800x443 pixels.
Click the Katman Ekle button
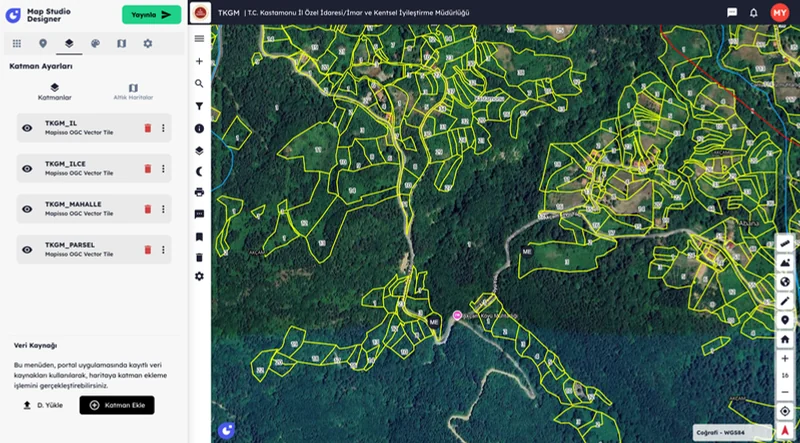pos(117,405)
